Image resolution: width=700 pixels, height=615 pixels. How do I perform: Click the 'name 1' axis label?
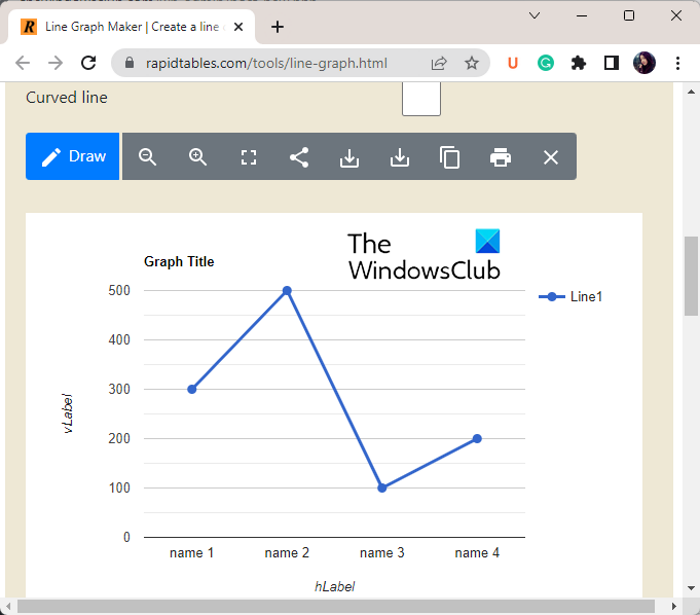192,553
